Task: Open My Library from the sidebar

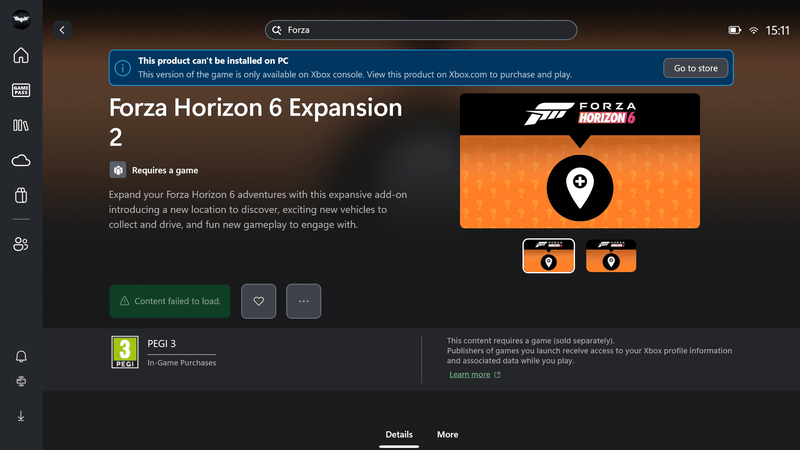Action: (x=21, y=126)
